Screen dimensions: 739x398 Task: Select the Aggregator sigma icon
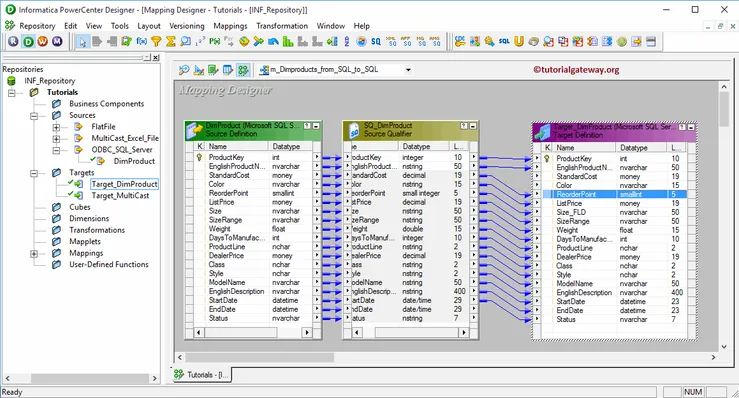pos(171,41)
